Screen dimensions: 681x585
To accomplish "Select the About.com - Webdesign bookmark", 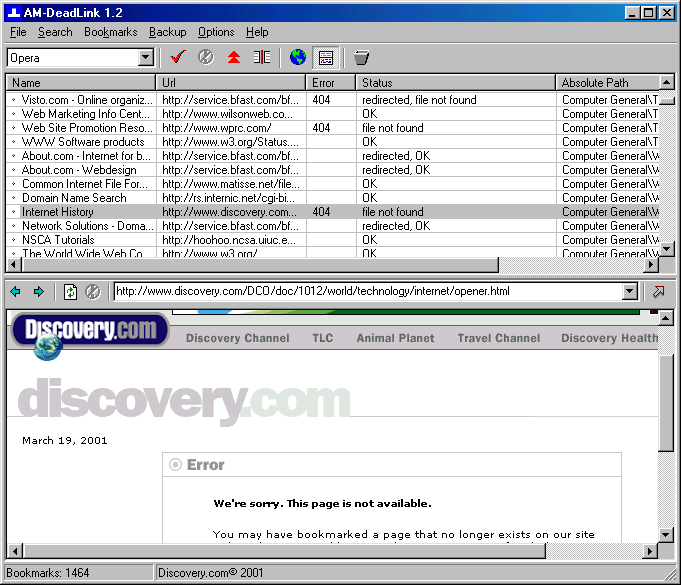I will [x=332, y=170].
